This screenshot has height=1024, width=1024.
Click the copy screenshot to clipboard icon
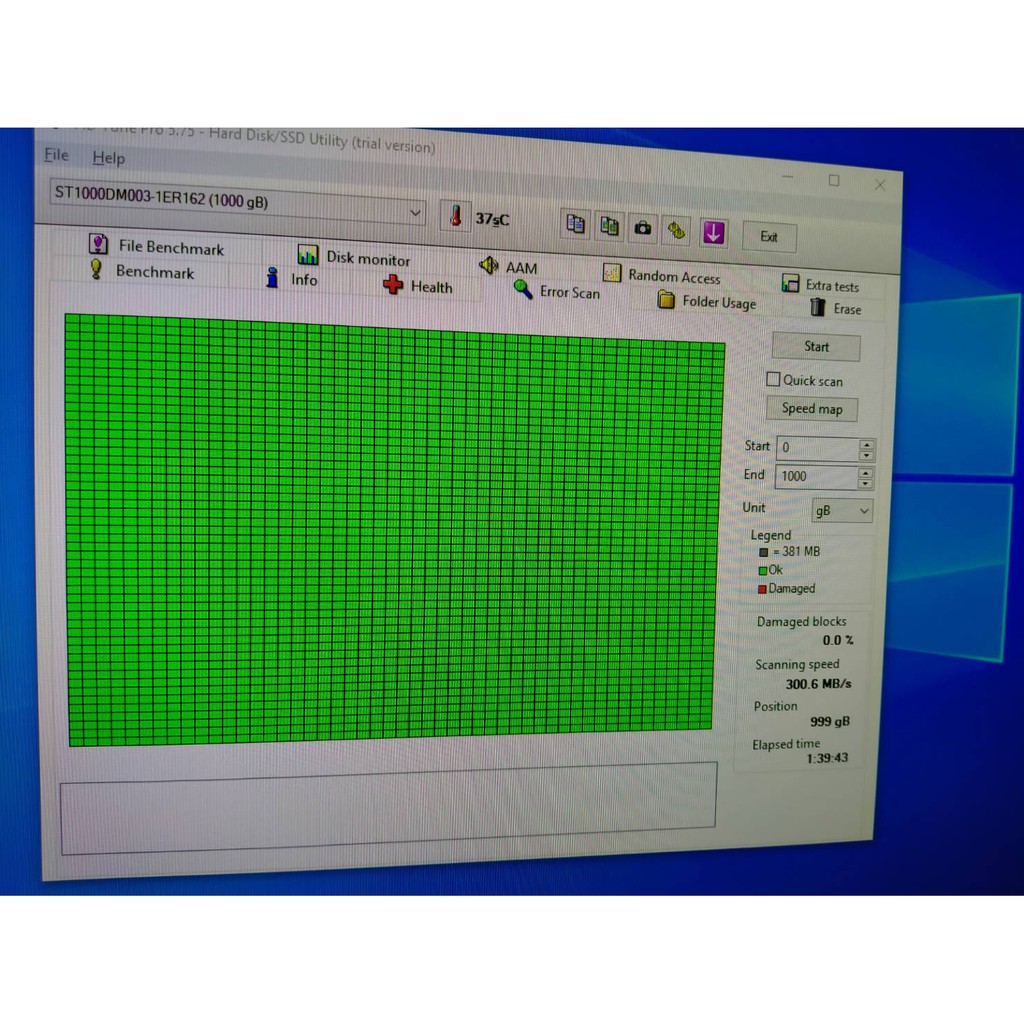click(609, 226)
